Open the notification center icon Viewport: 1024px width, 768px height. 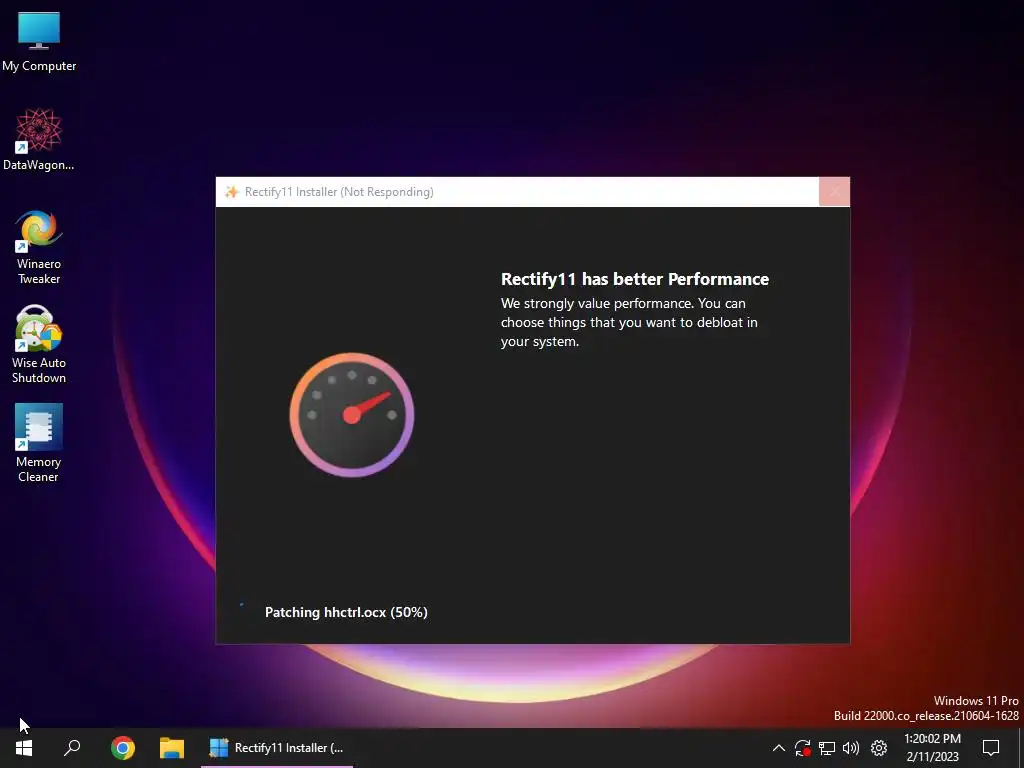(991, 748)
